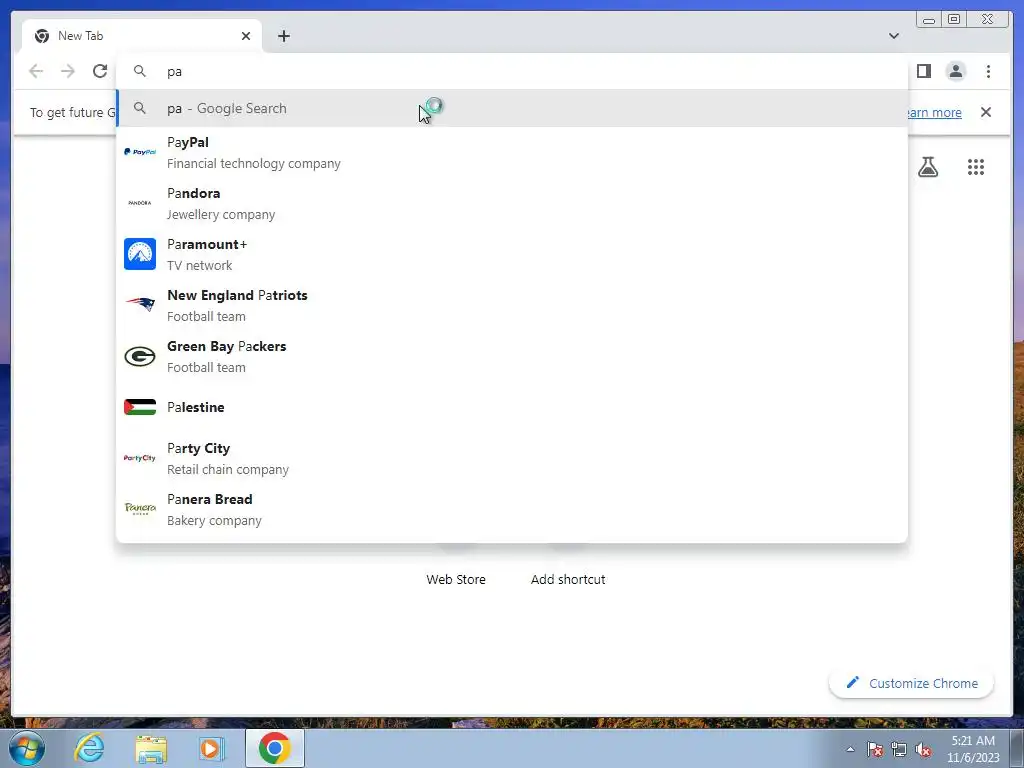Select the New England Patriots suggestion
The image size is (1024, 768).
(512, 305)
